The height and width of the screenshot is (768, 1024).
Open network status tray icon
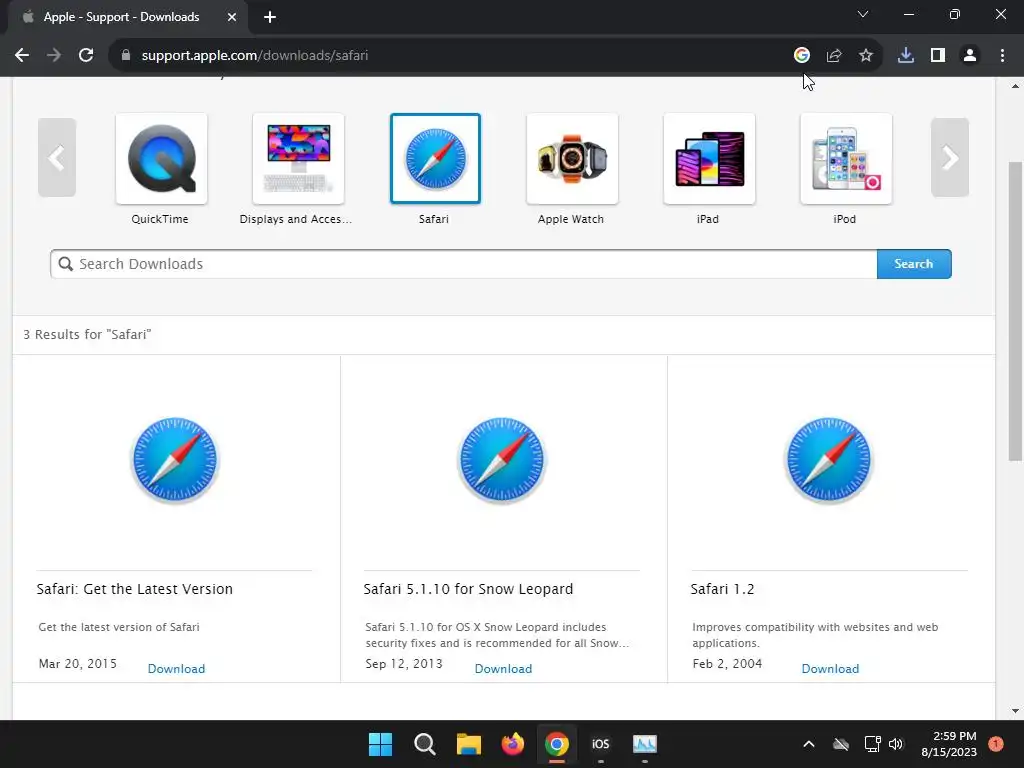click(872, 744)
